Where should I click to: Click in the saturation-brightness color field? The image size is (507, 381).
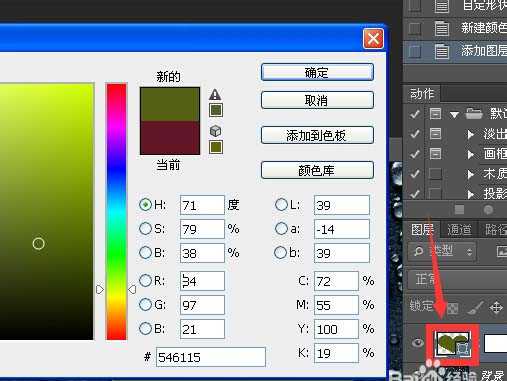click(47, 211)
